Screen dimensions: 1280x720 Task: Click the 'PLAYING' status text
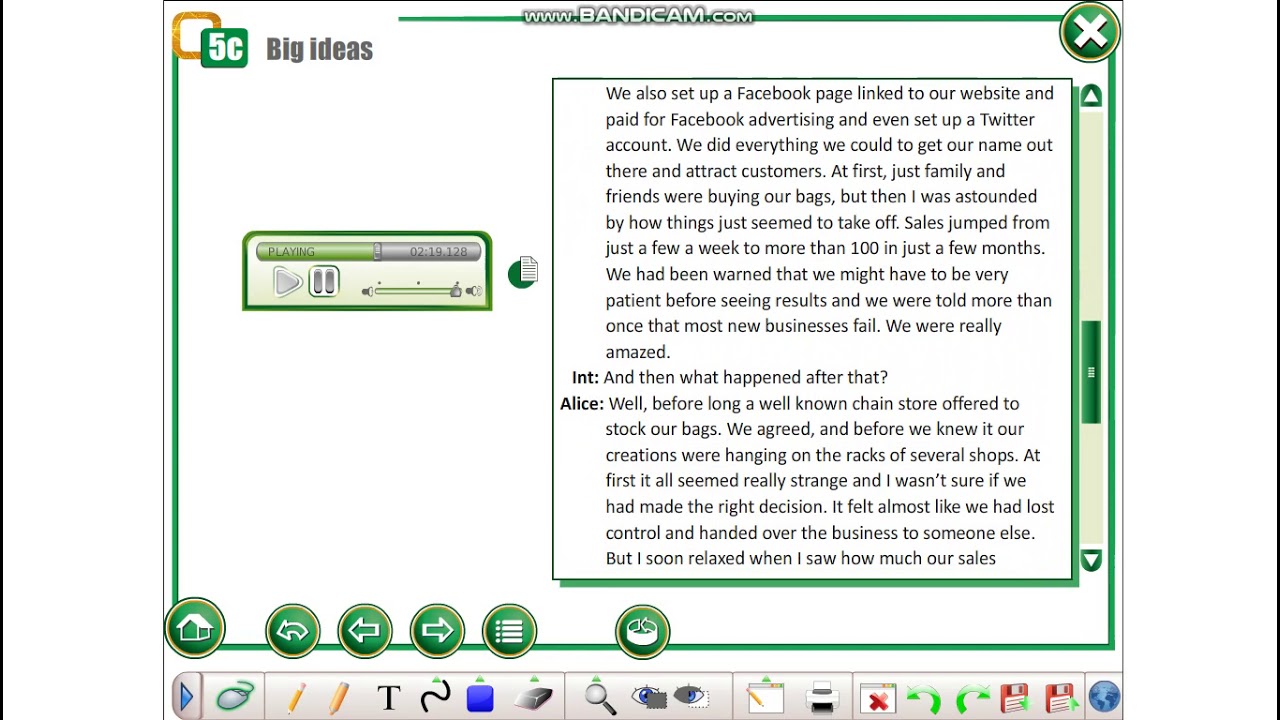[291, 252]
